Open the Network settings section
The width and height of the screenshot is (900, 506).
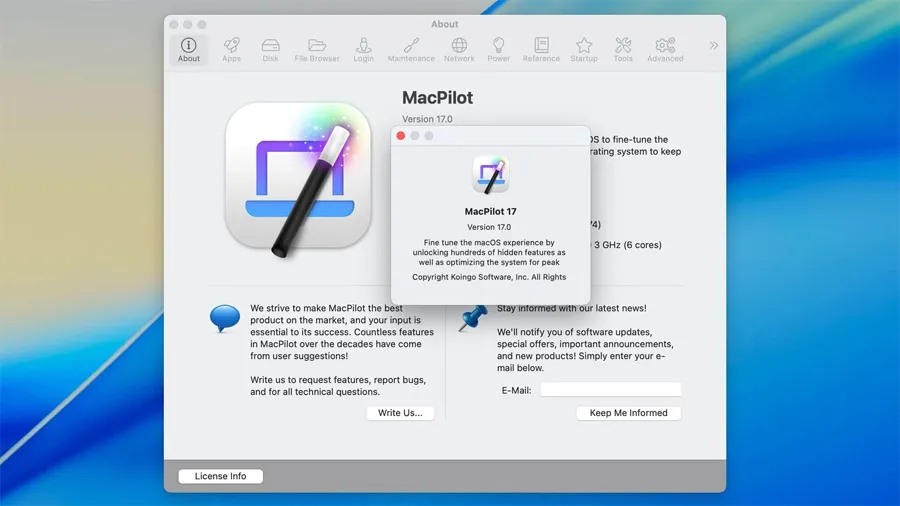(459, 49)
